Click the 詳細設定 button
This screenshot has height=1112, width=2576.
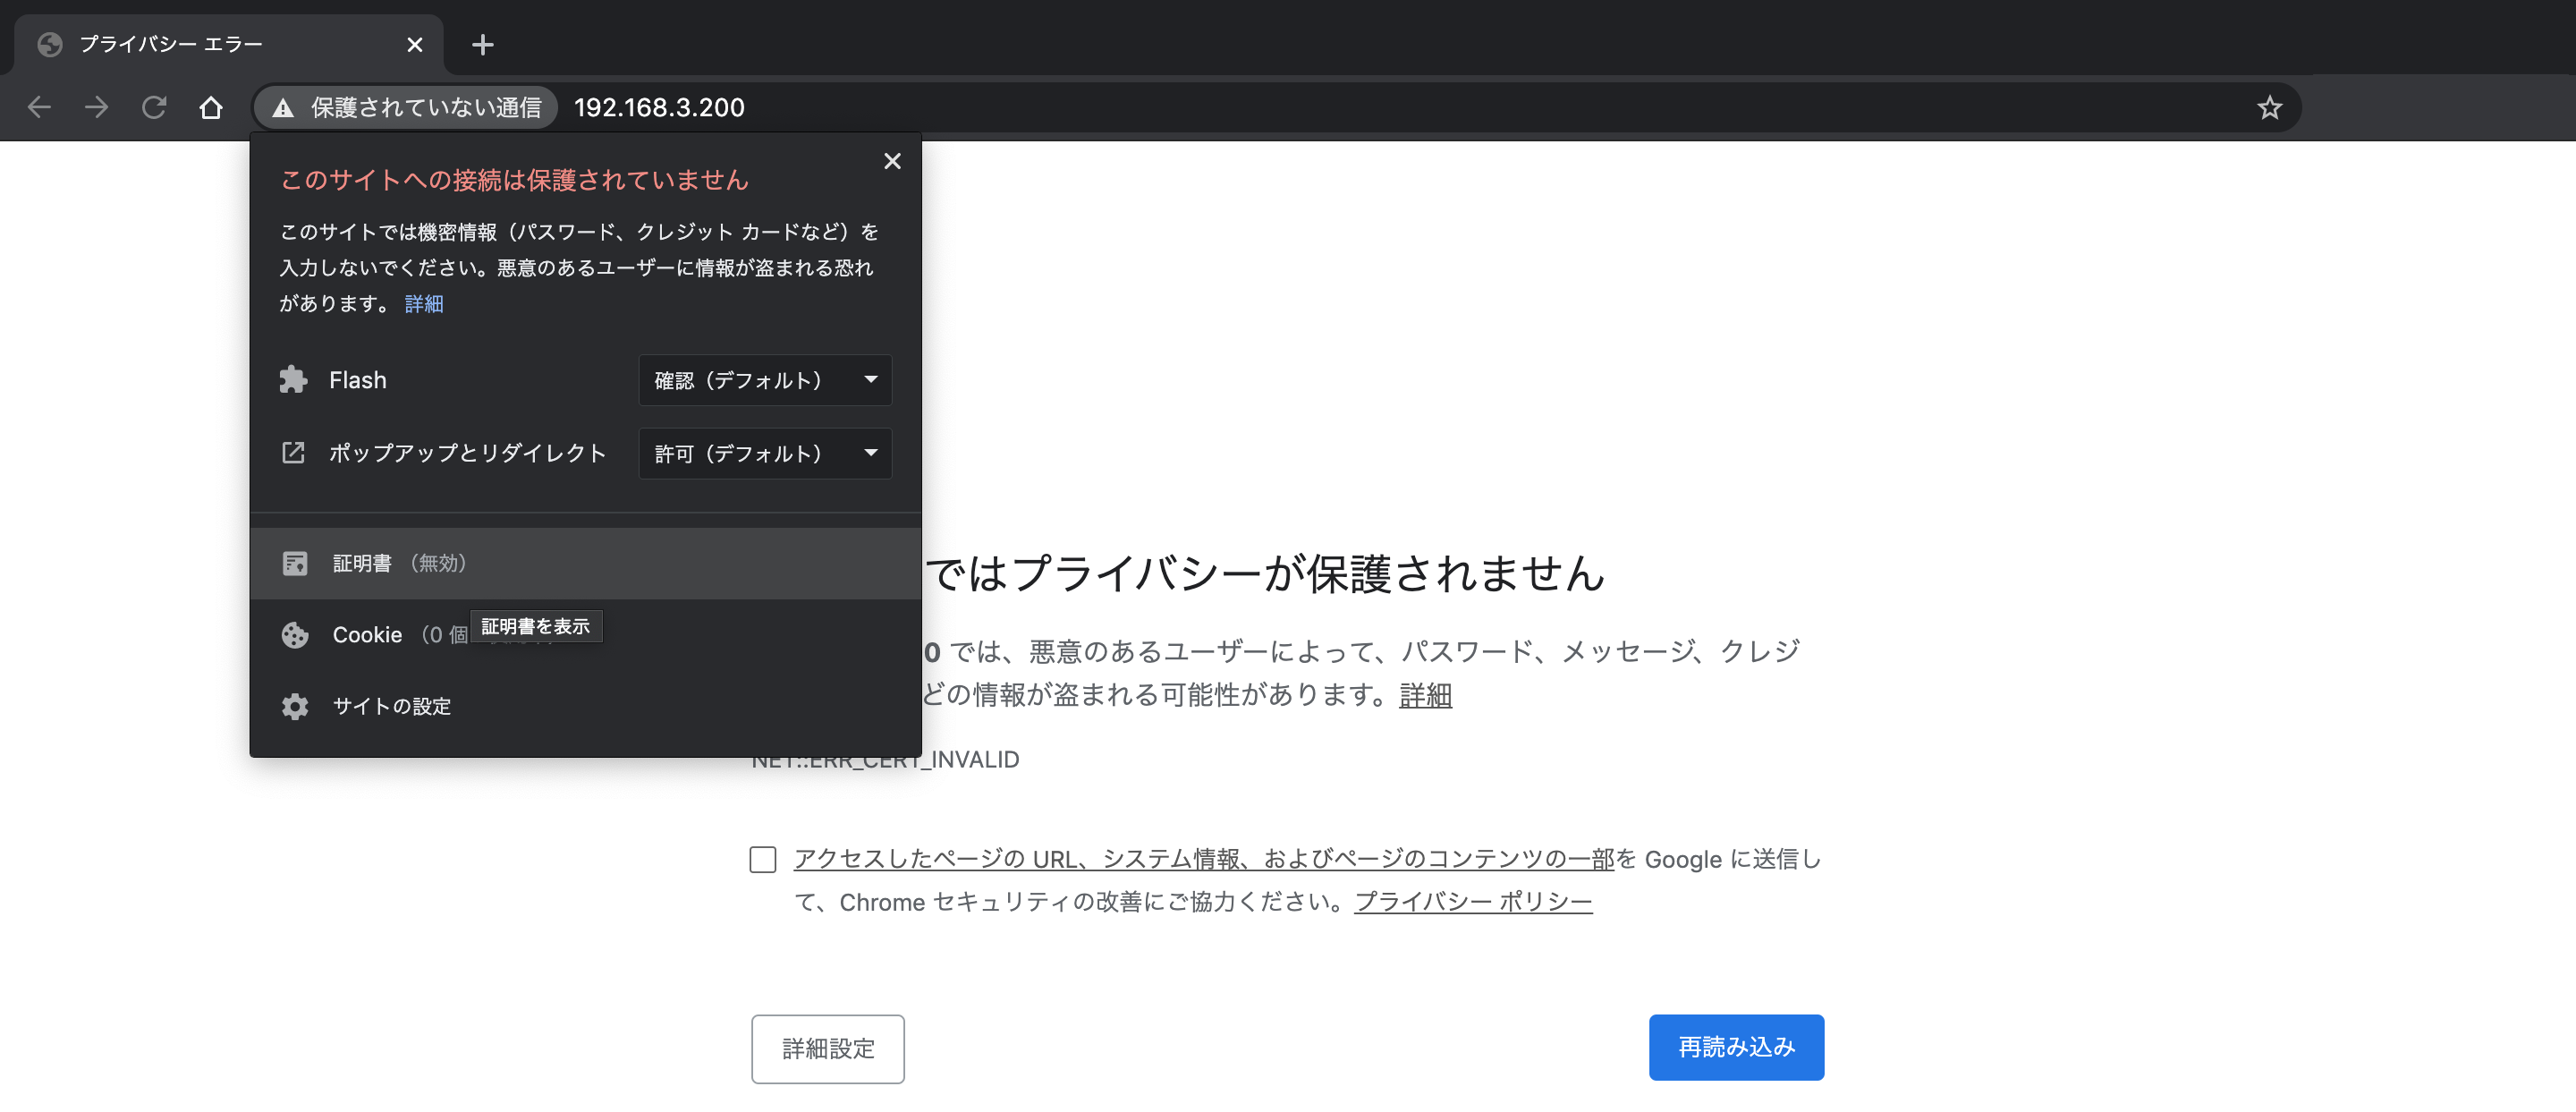coord(828,1049)
